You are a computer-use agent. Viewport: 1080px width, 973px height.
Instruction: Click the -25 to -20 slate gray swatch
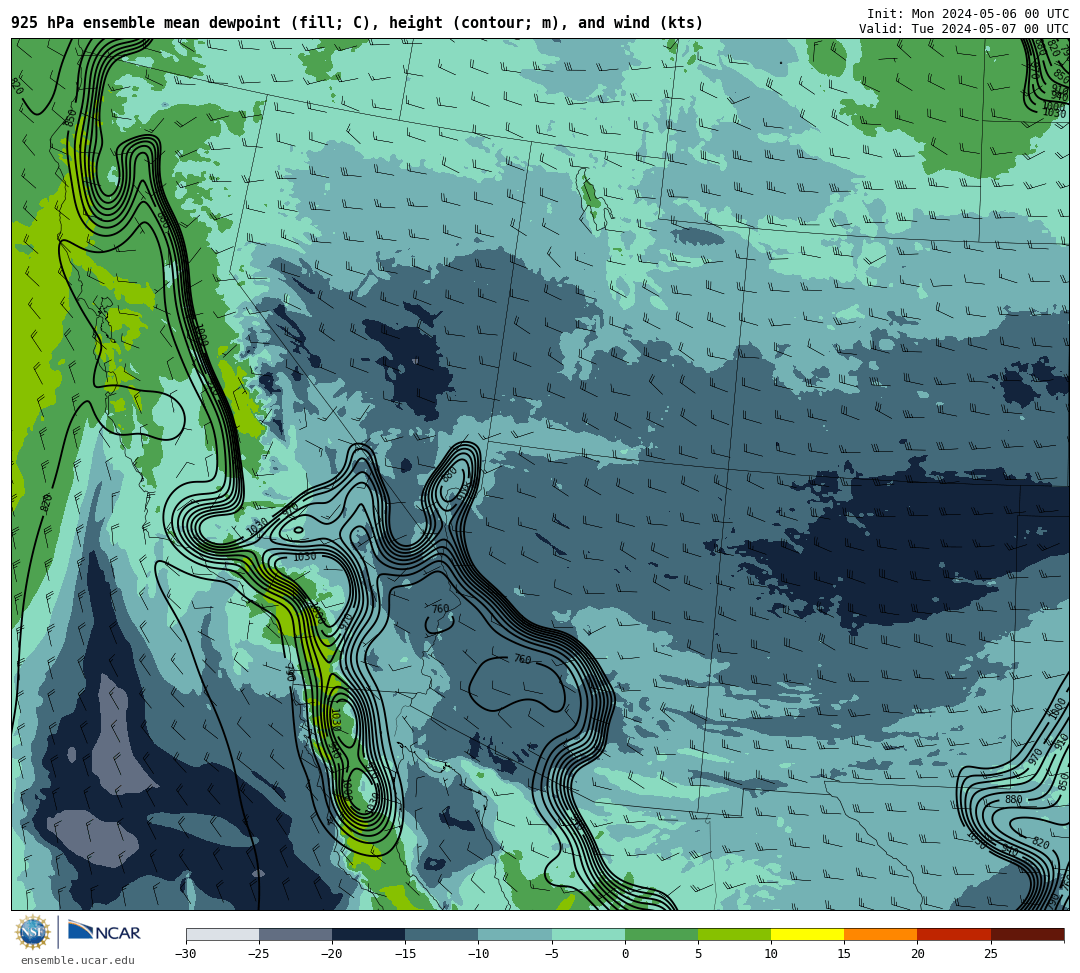tap(295, 934)
